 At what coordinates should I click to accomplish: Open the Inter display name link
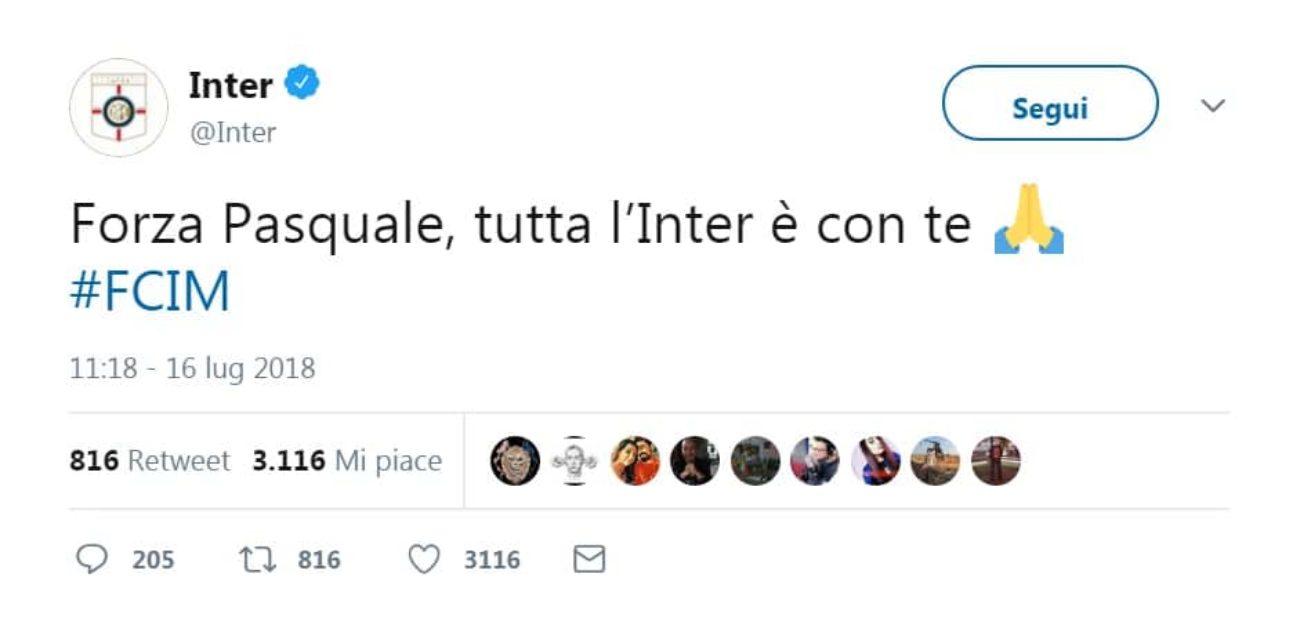pyautogui.click(x=230, y=86)
